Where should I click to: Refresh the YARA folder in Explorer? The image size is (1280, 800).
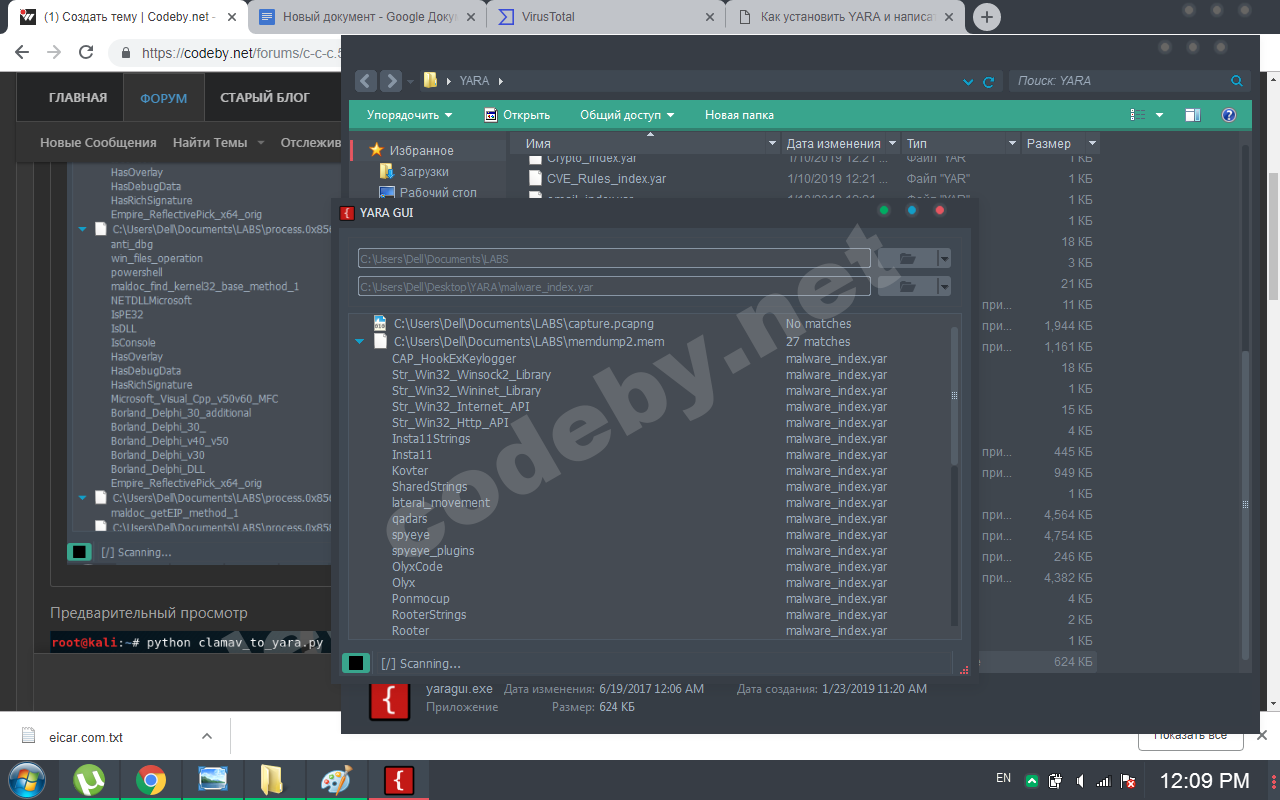pyautogui.click(x=989, y=82)
